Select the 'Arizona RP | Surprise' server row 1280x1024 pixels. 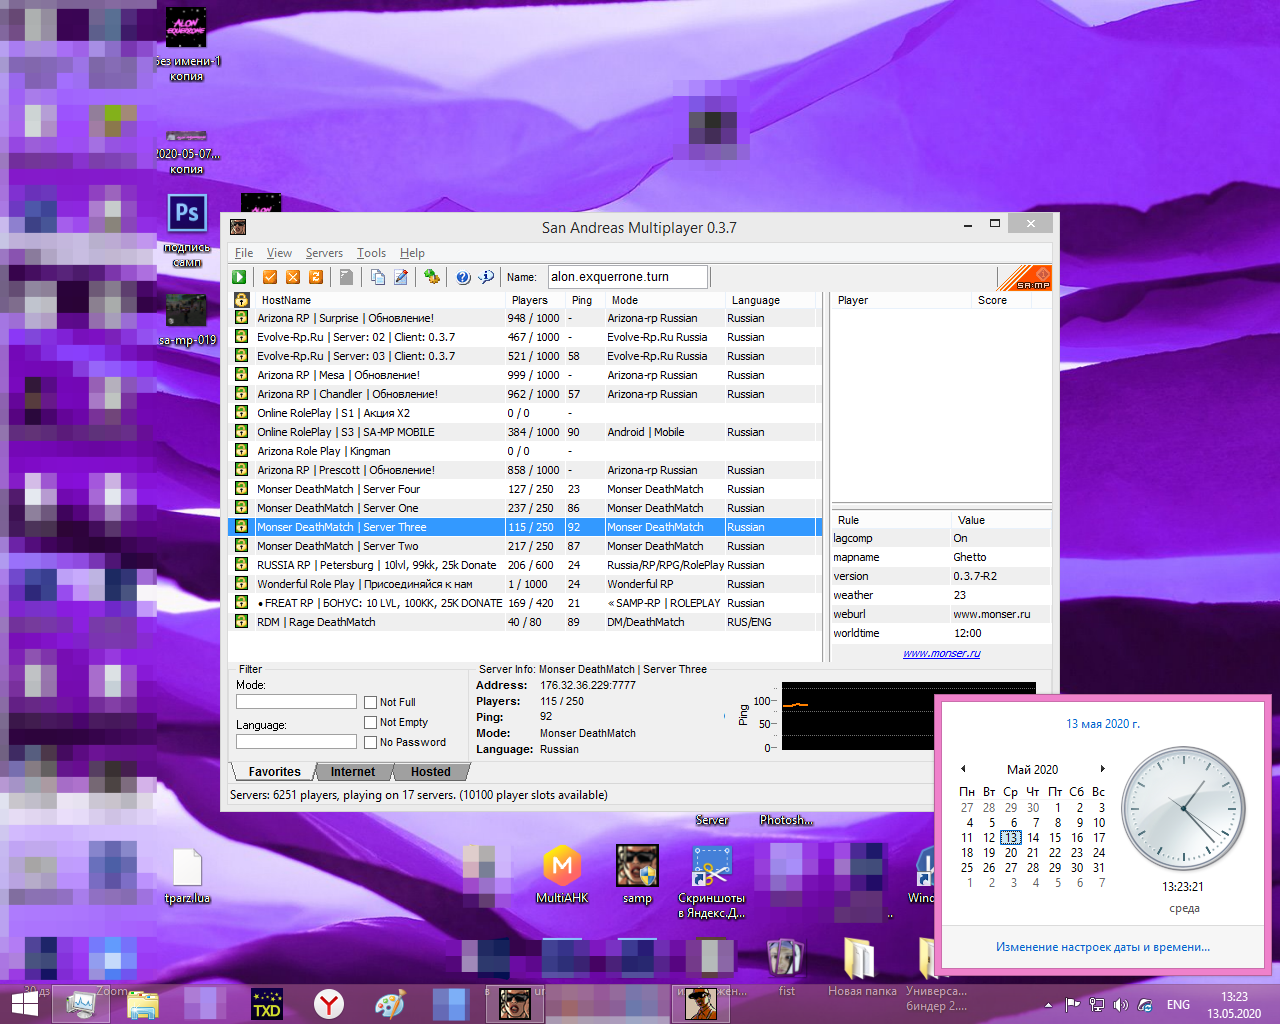pyautogui.click(x=526, y=318)
